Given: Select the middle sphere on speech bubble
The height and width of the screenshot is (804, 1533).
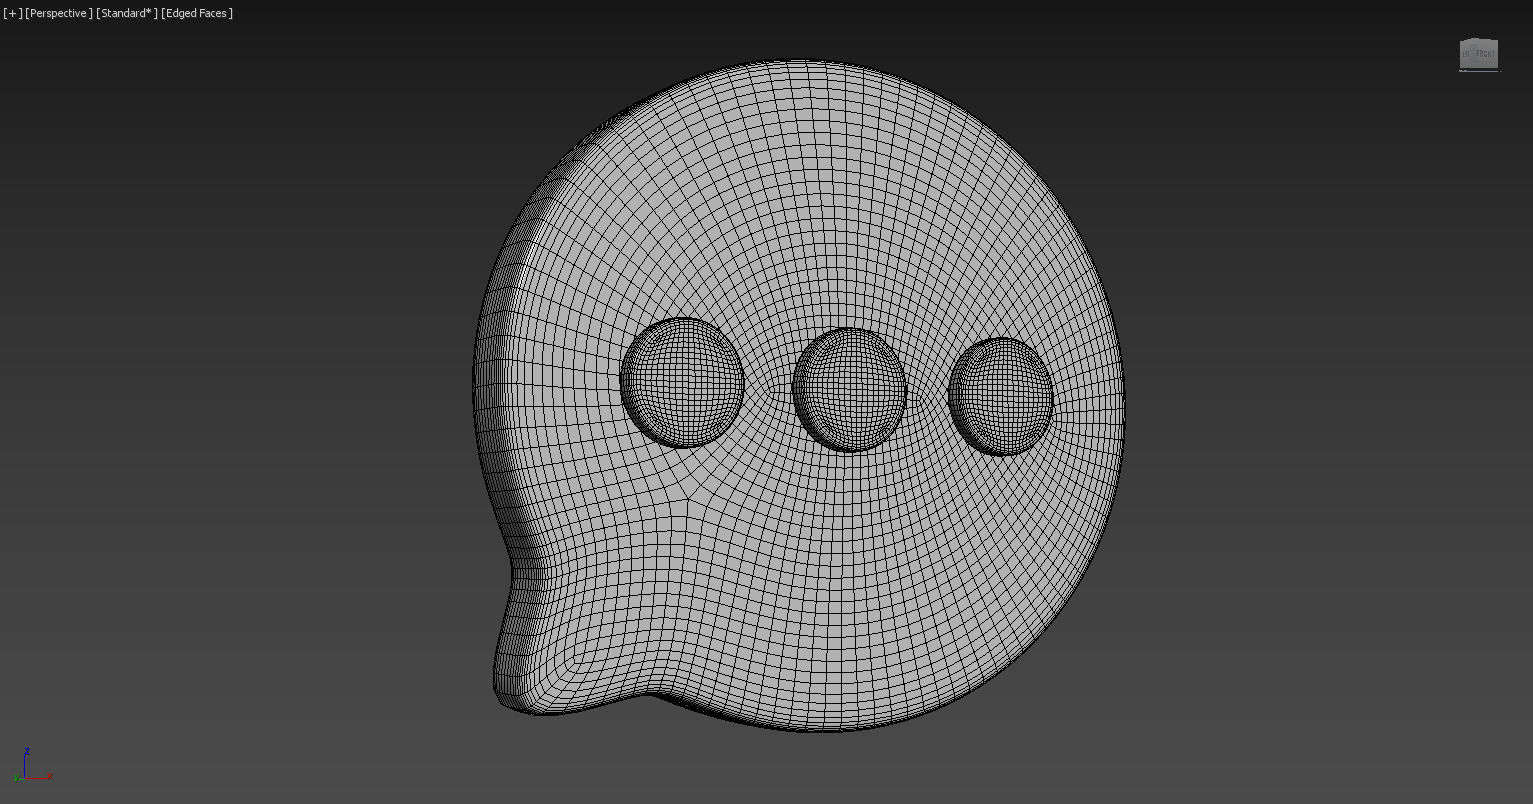Looking at the screenshot, I should pos(849,390).
